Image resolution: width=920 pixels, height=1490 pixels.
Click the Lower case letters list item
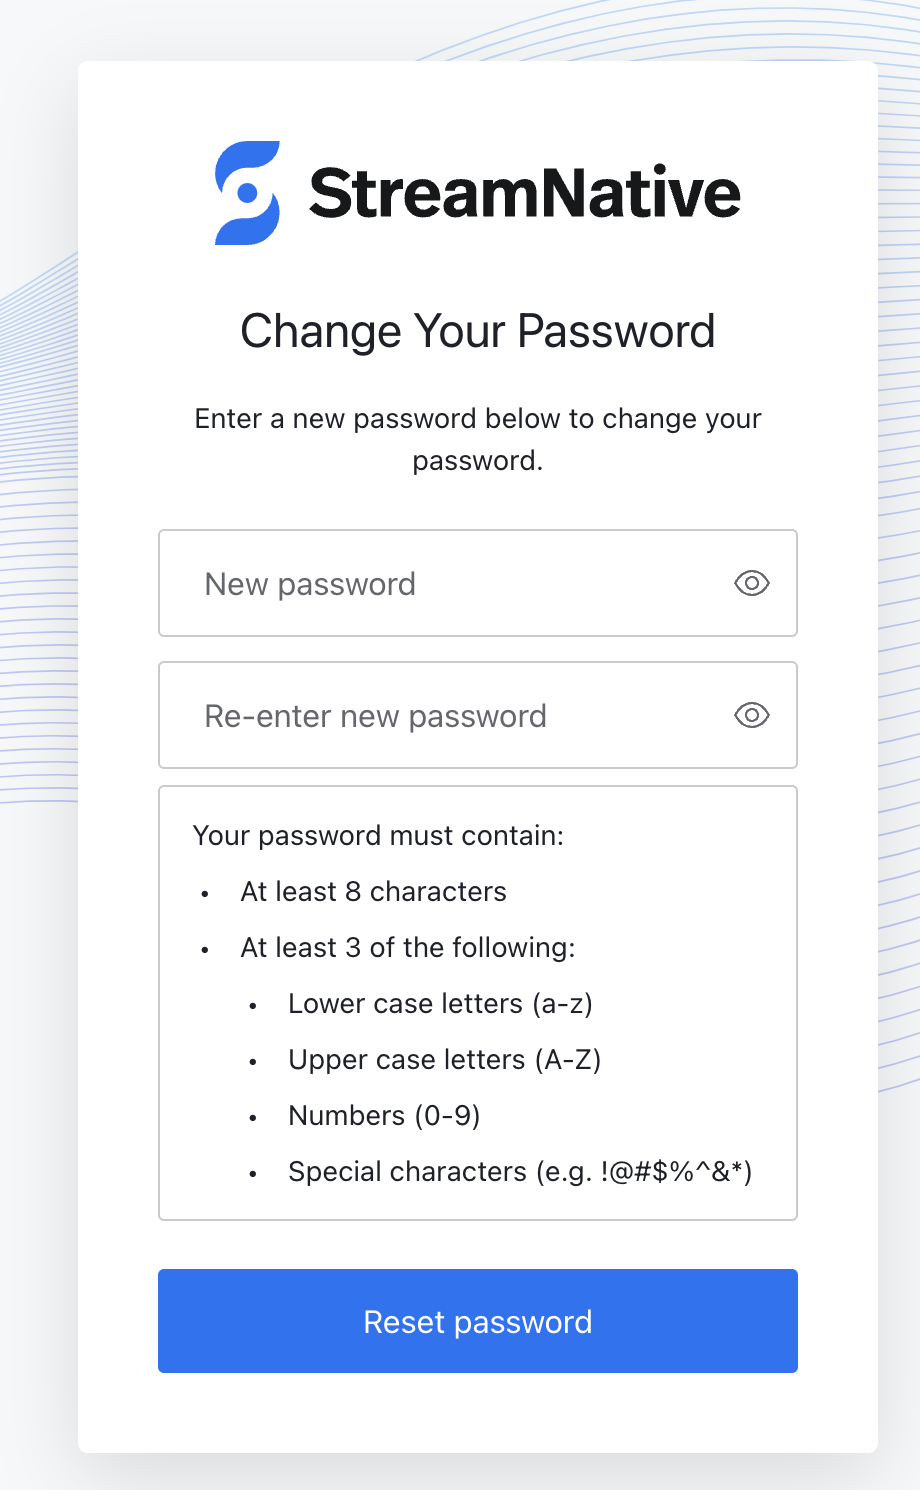(440, 1003)
